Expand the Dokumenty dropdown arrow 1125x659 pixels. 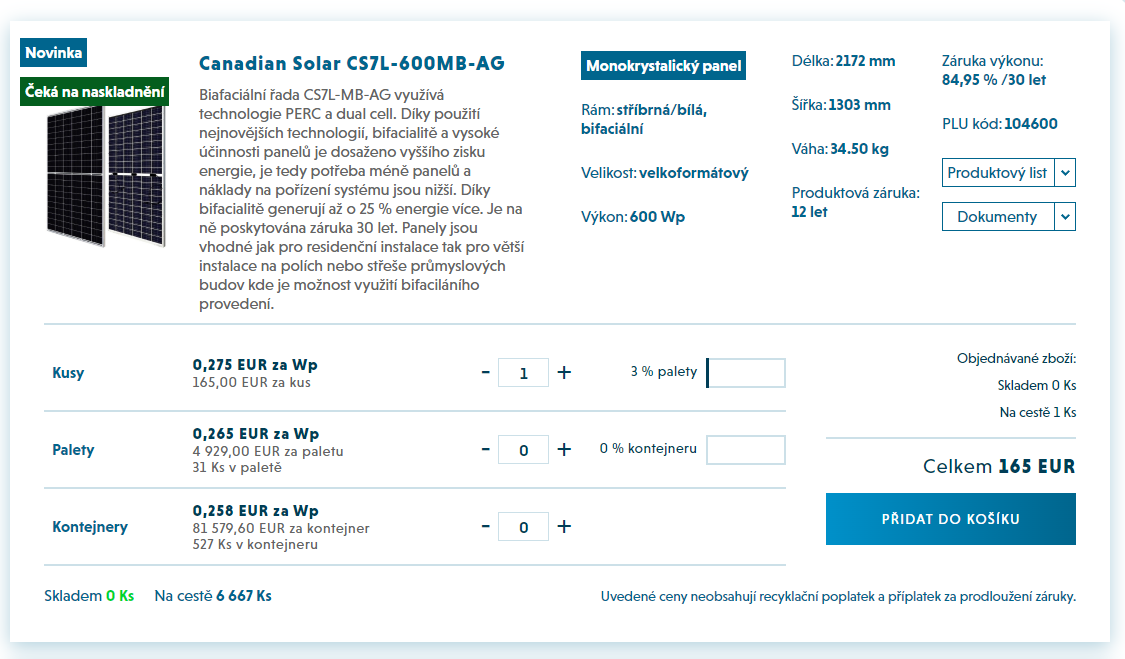click(x=1065, y=217)
